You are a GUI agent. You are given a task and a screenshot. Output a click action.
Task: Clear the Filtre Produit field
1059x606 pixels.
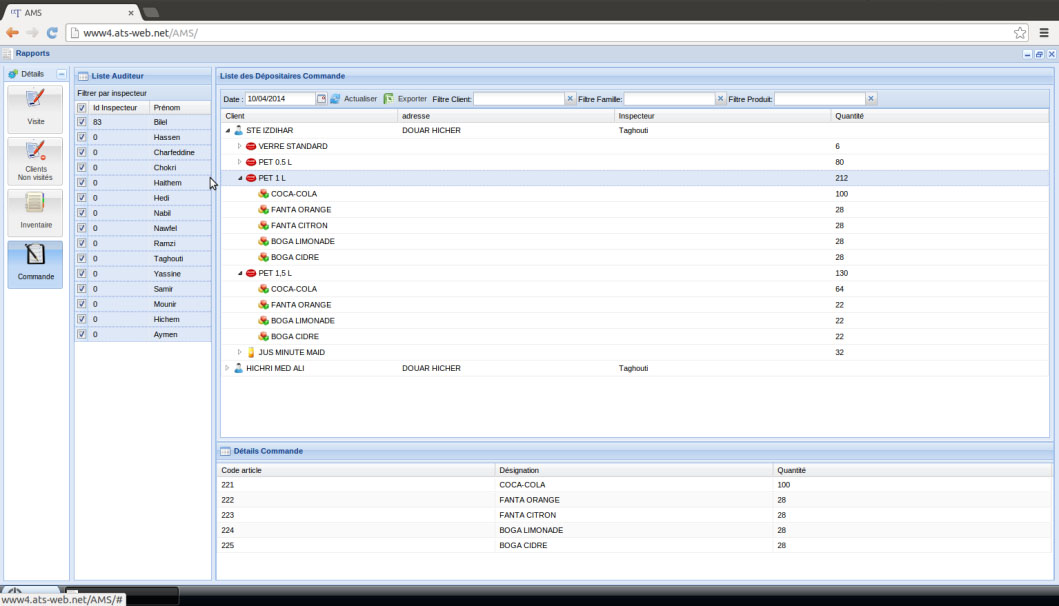(x=871, y=99)
